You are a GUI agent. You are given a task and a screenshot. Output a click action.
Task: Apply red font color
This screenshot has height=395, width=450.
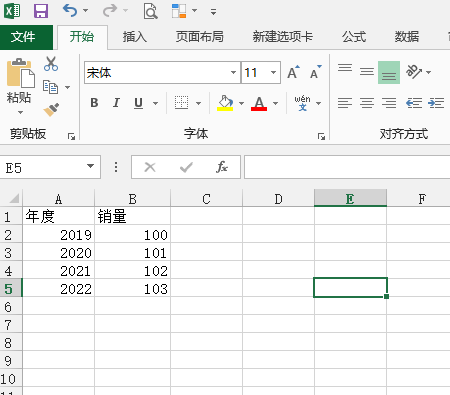259,103
